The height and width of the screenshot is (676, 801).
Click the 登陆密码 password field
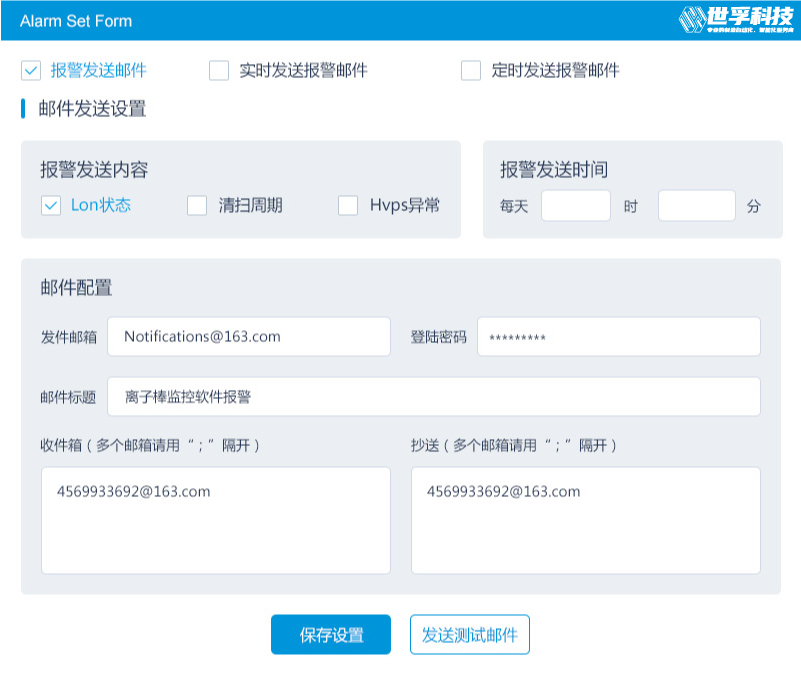click(618, 336)
